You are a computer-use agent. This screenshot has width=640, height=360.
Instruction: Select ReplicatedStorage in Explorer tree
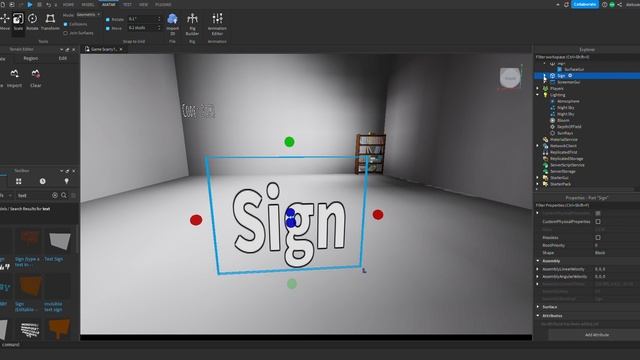coord(566,158)
